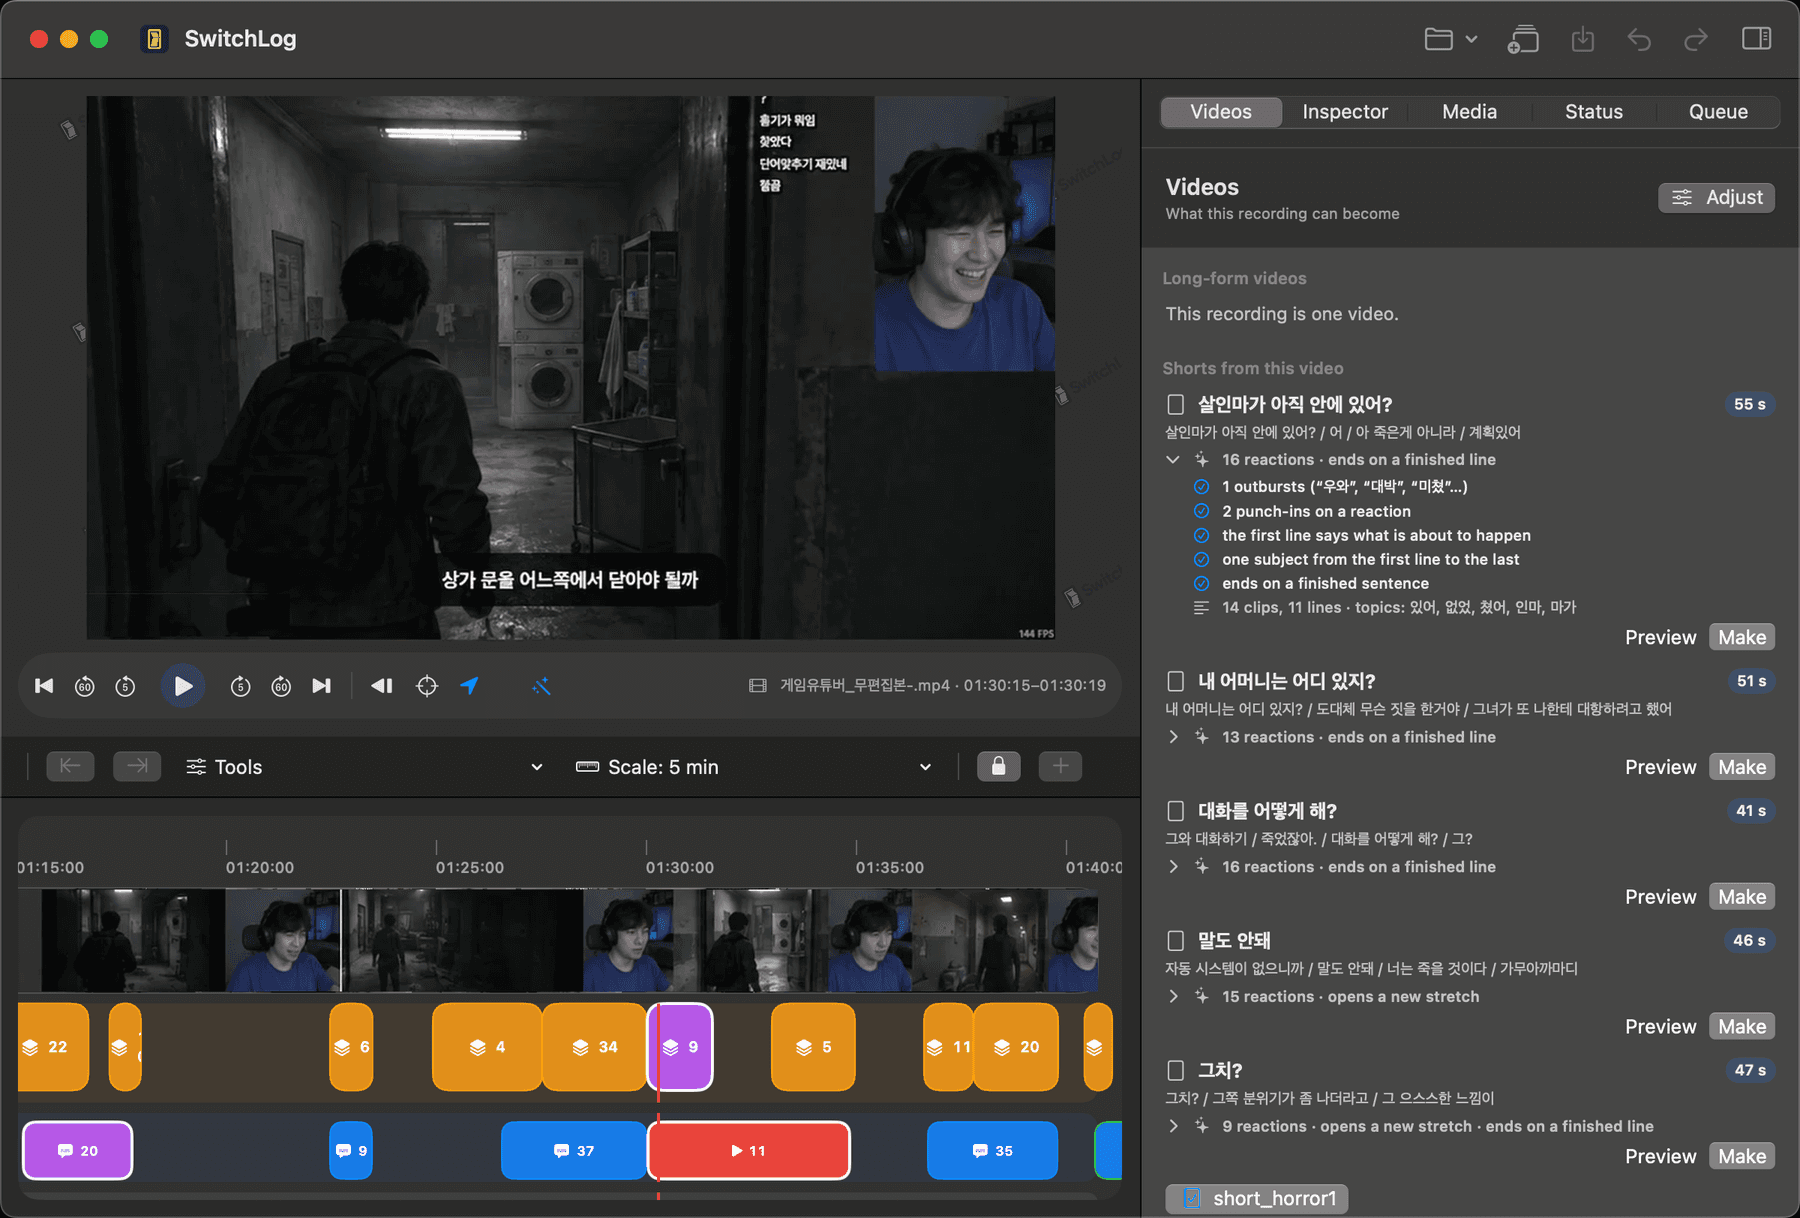Image resolution: width=1800 pixels, height=1218 pixels.
Task: Switch to the Queue tab
Action: point(1718,112)
